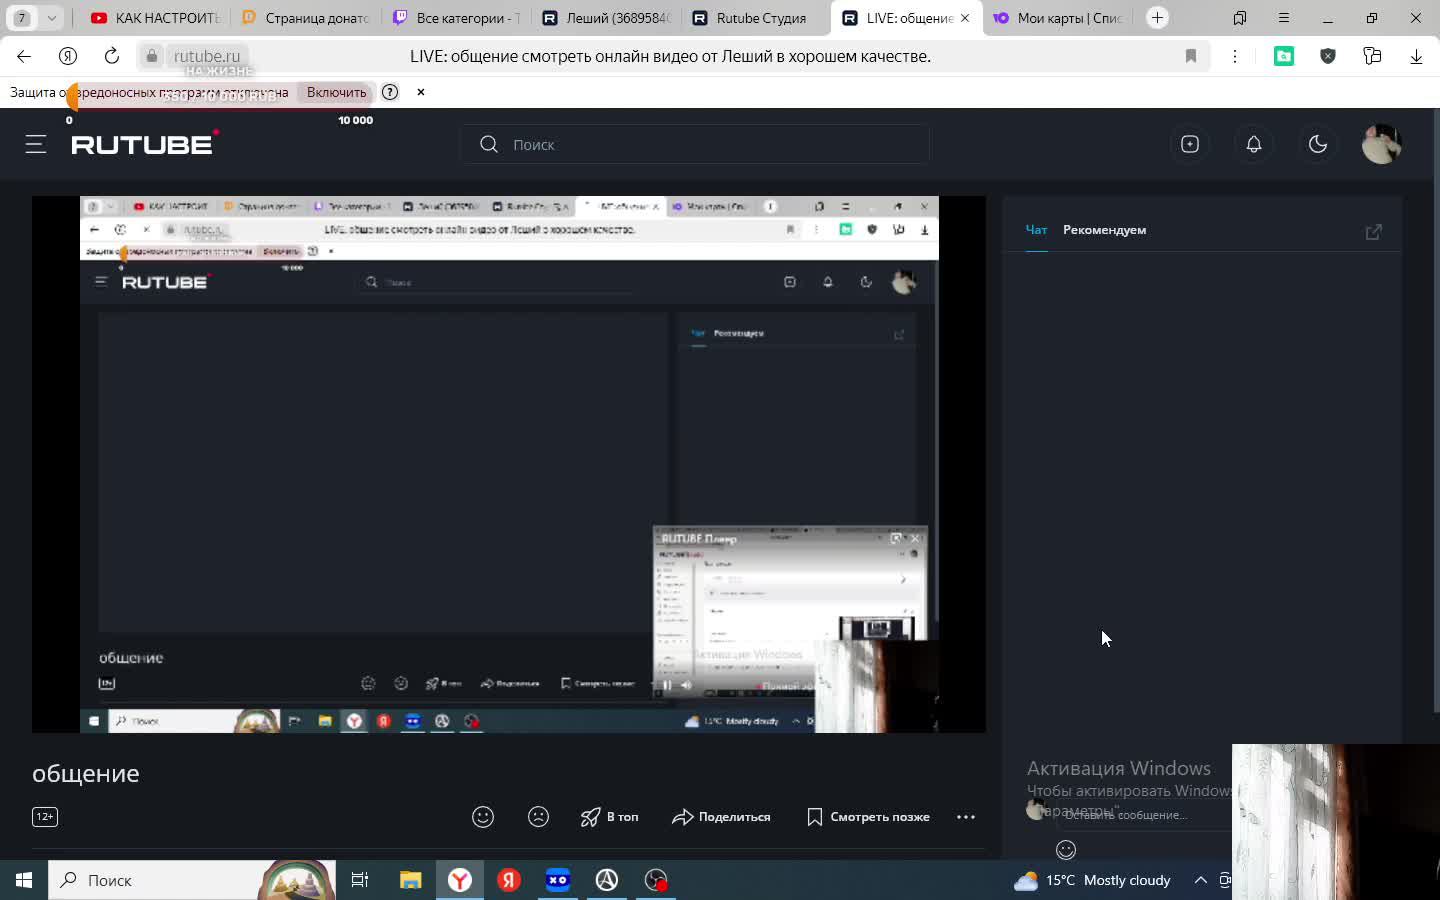The height and width of the screenshot is (900, 1440).
Task: Click the 'В топ' button
Action: [609, 817]
